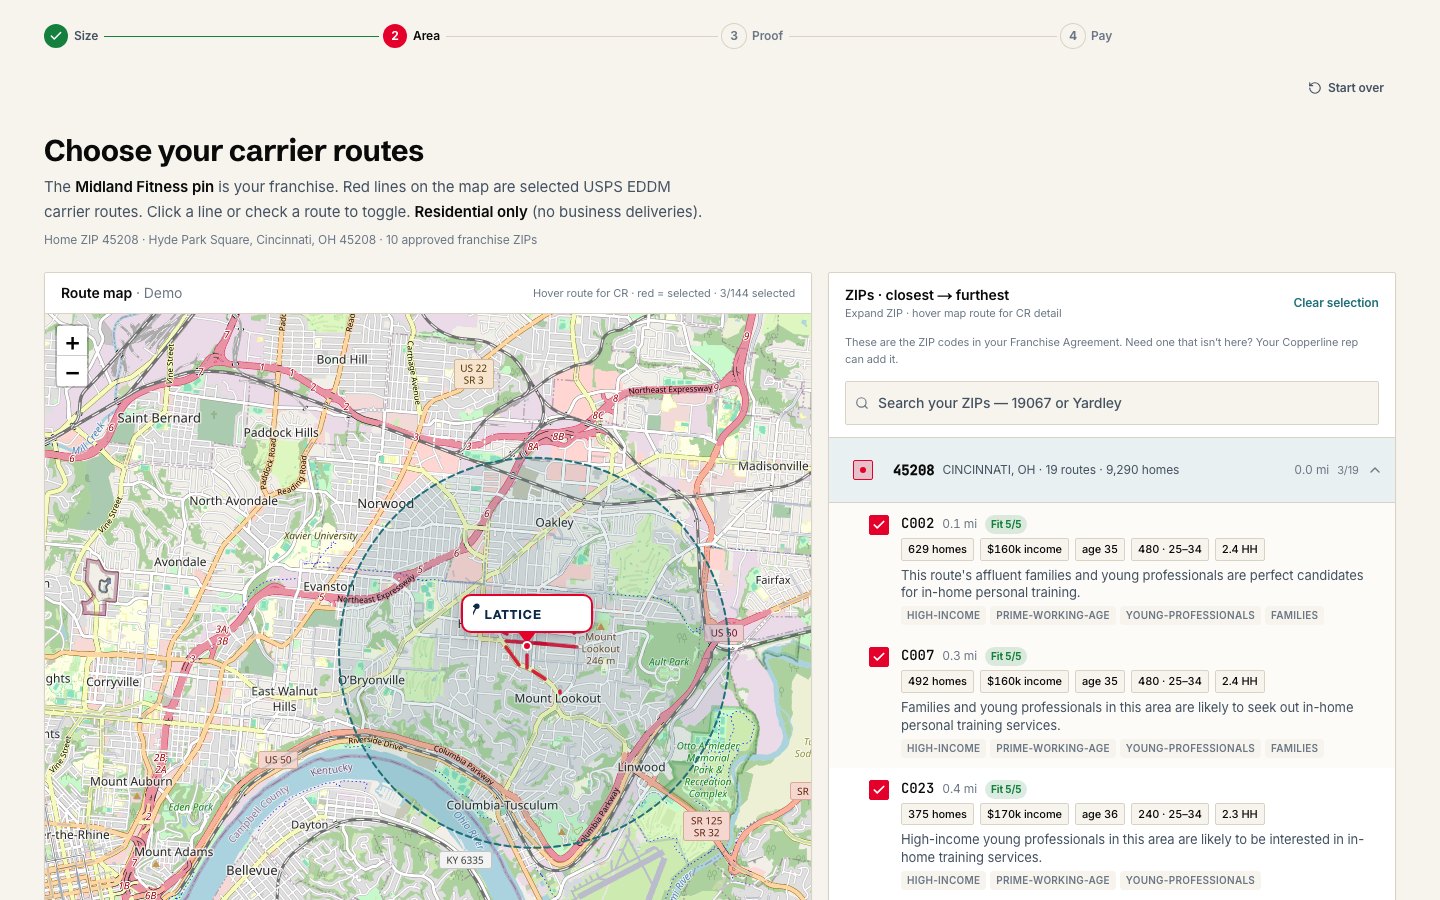Screen dimensions: 1440x900
Task: Click the Fit 5/5 badge on C023
Action: tap(1006, 789)
